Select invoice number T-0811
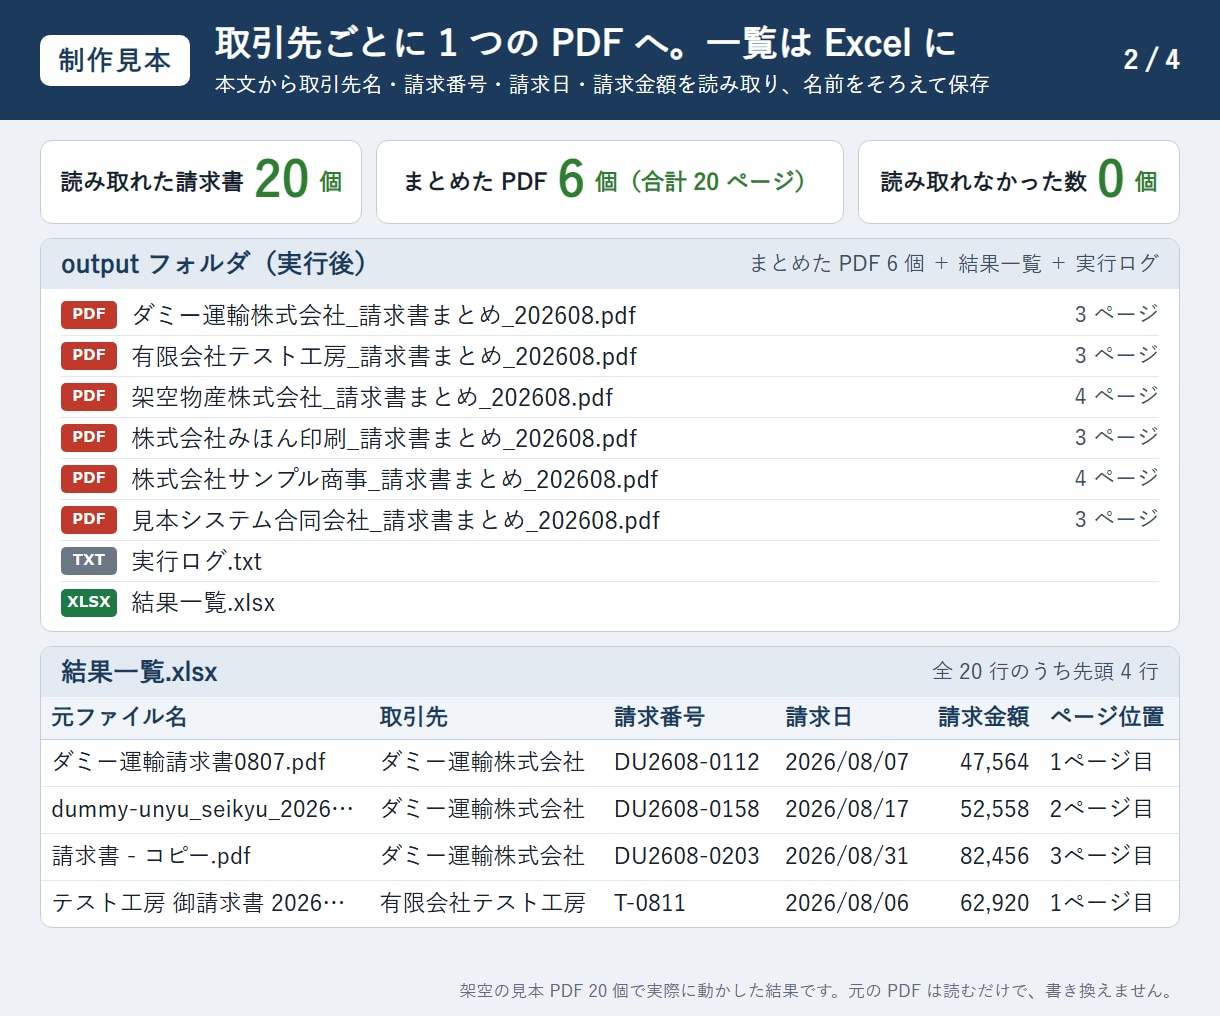Viewport: 1220px width, 1016px height. point(650,903)
